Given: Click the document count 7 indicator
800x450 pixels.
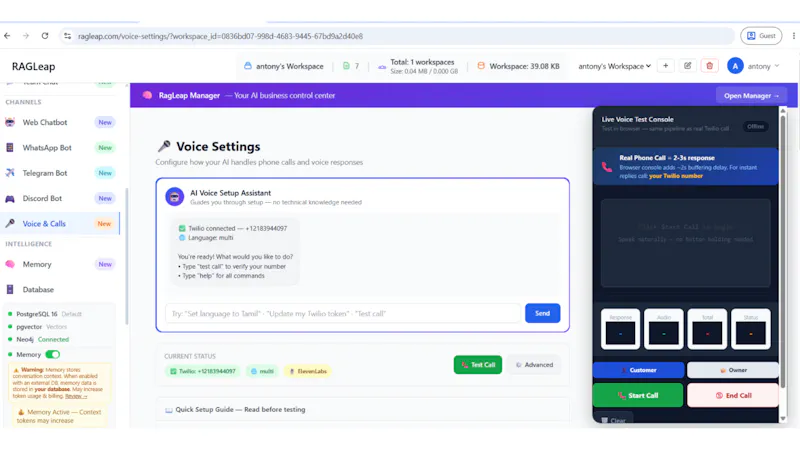Looking at the screenshot, I should pyautogui.click(x=351, y=66).
